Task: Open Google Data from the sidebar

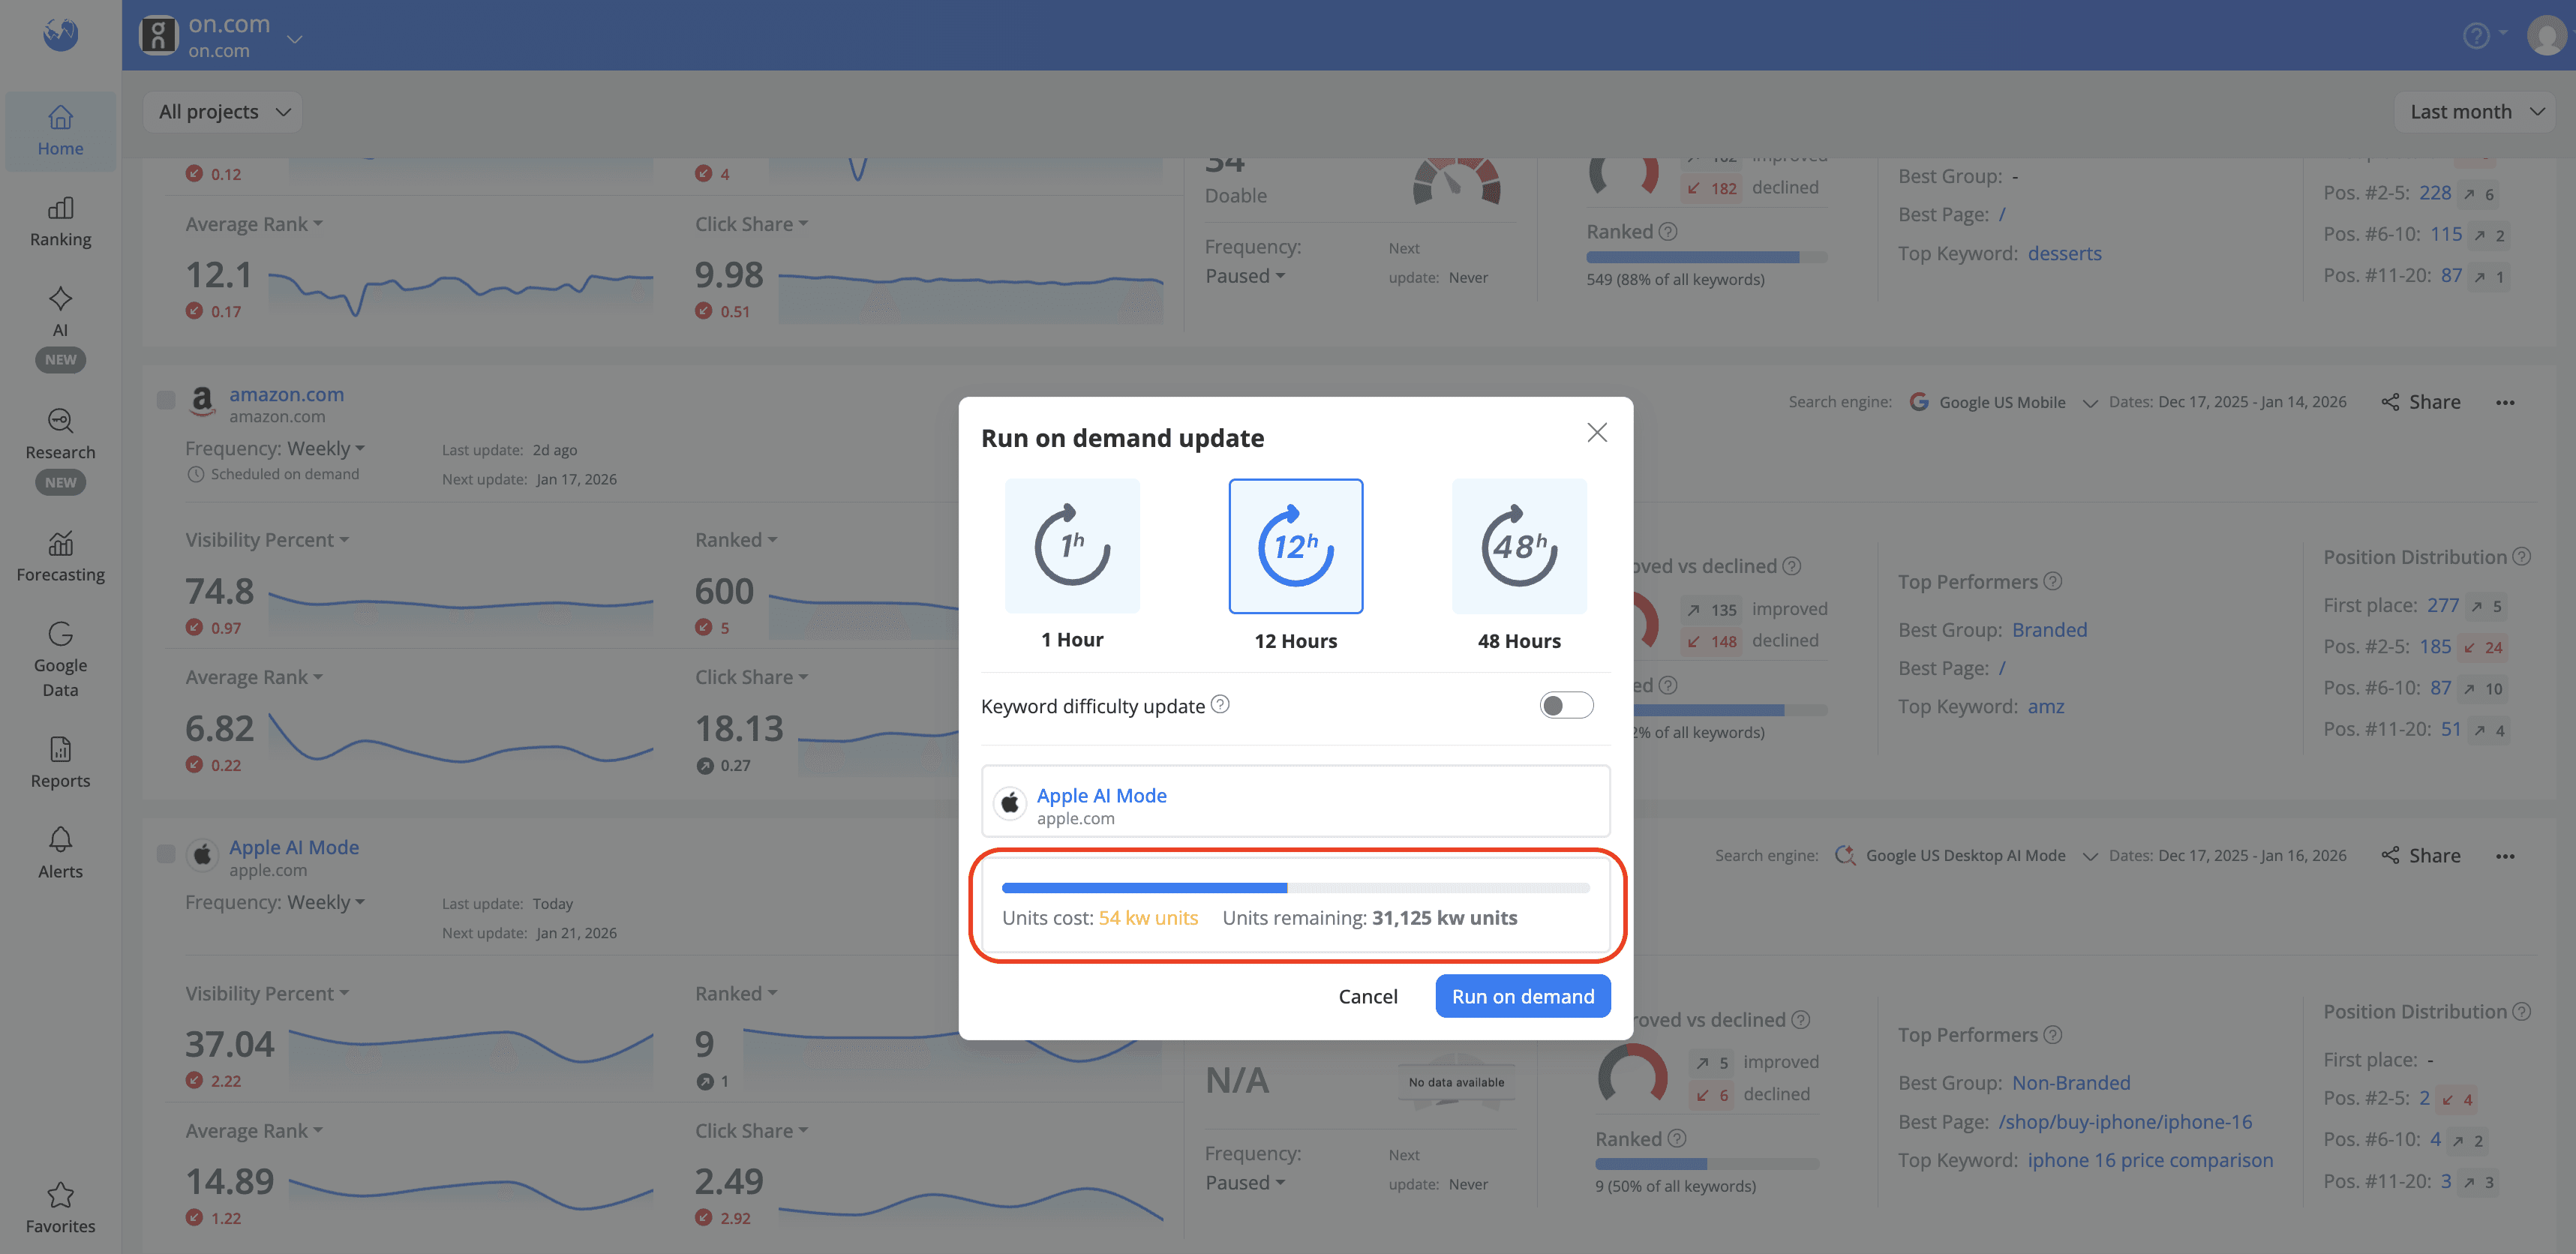Action: pos(60,660)
